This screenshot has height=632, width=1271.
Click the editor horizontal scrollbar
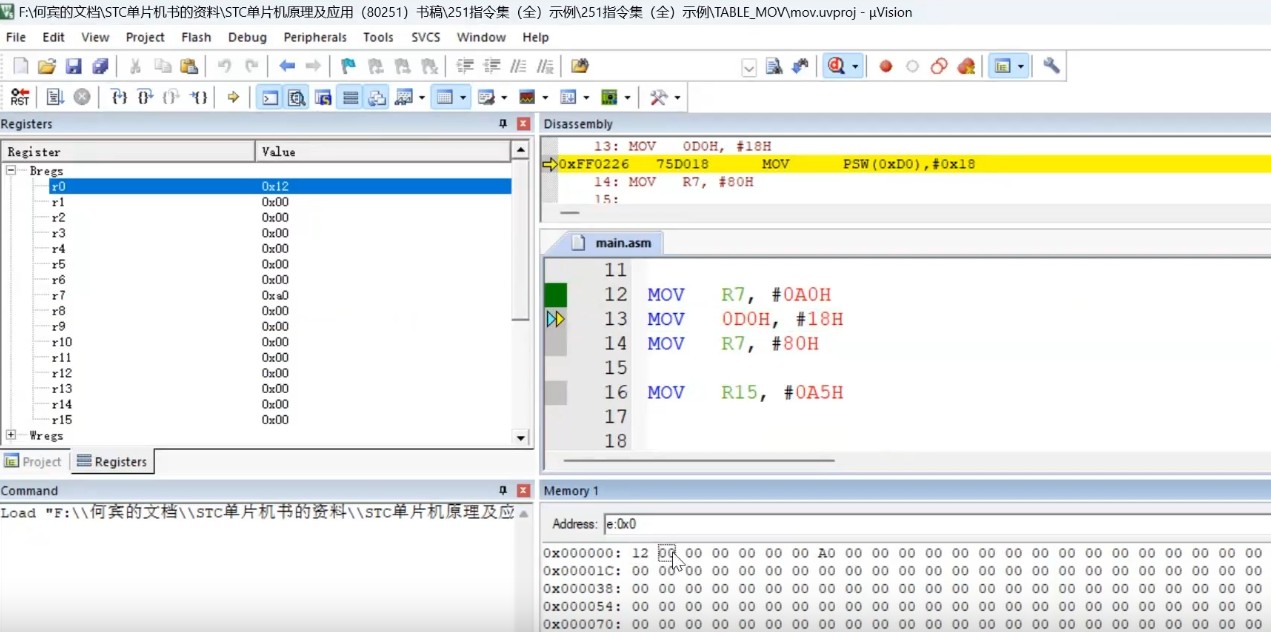tap(698, 461)
